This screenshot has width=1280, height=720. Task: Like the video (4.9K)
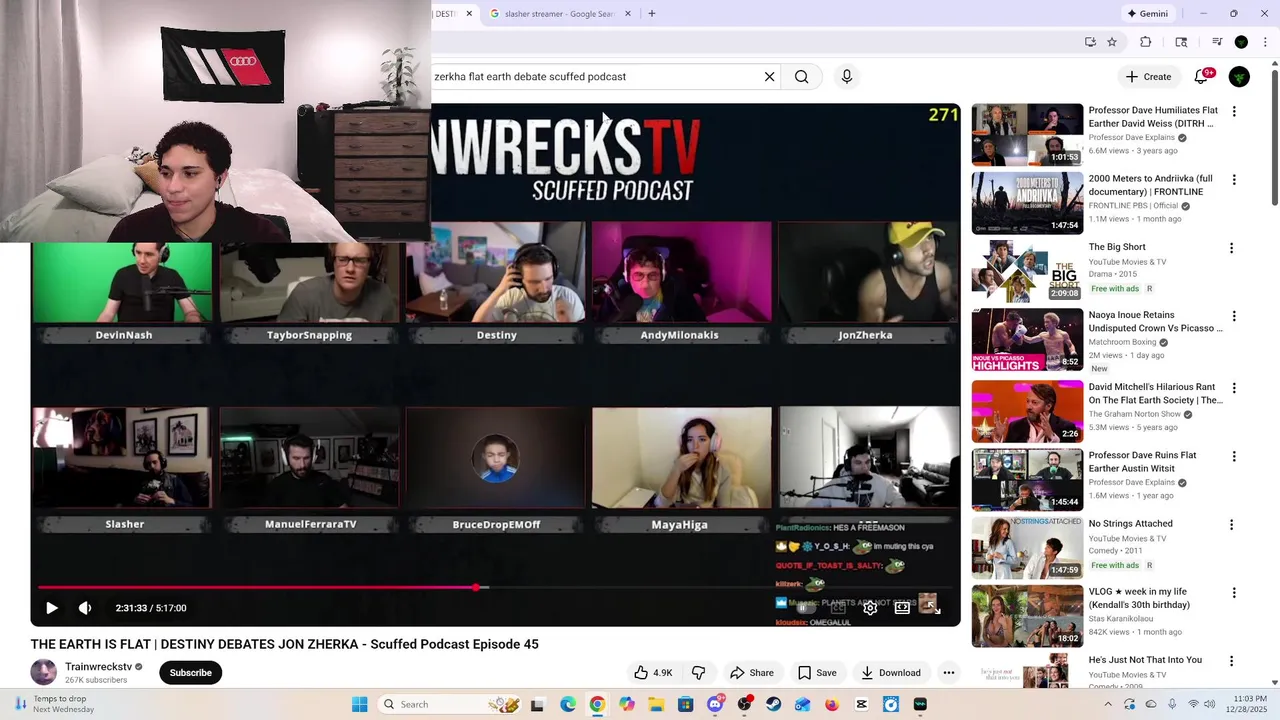(x=652, y=673)
